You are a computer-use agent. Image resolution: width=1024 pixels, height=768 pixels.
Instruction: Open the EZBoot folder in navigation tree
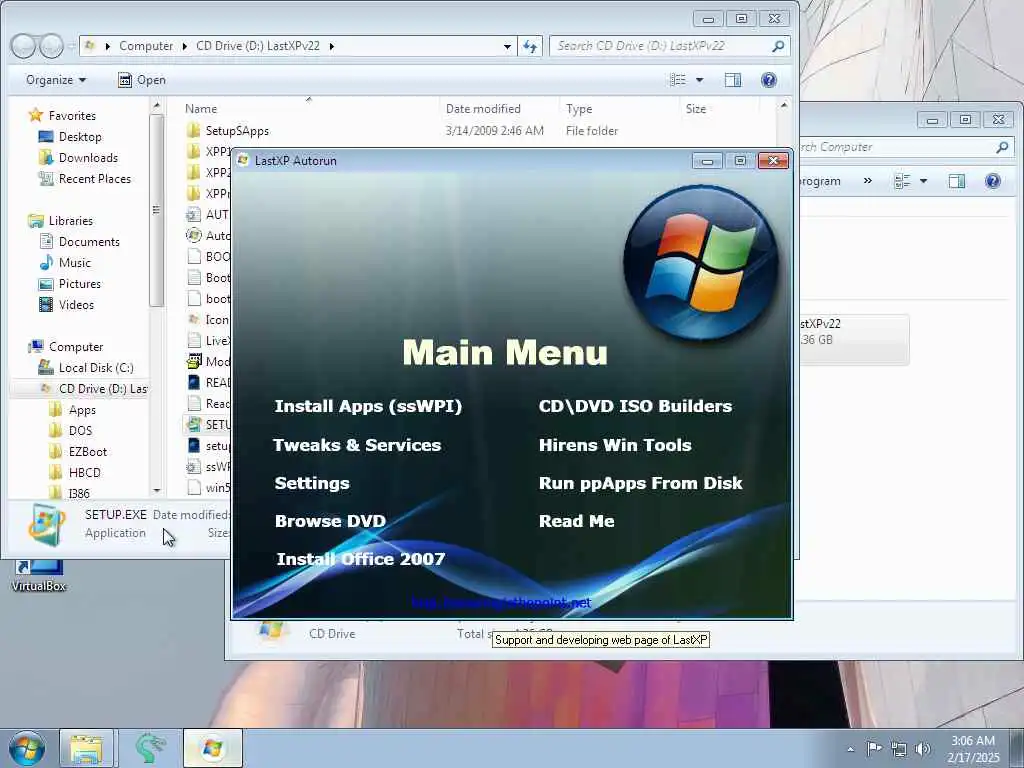[x=88, y=451]
